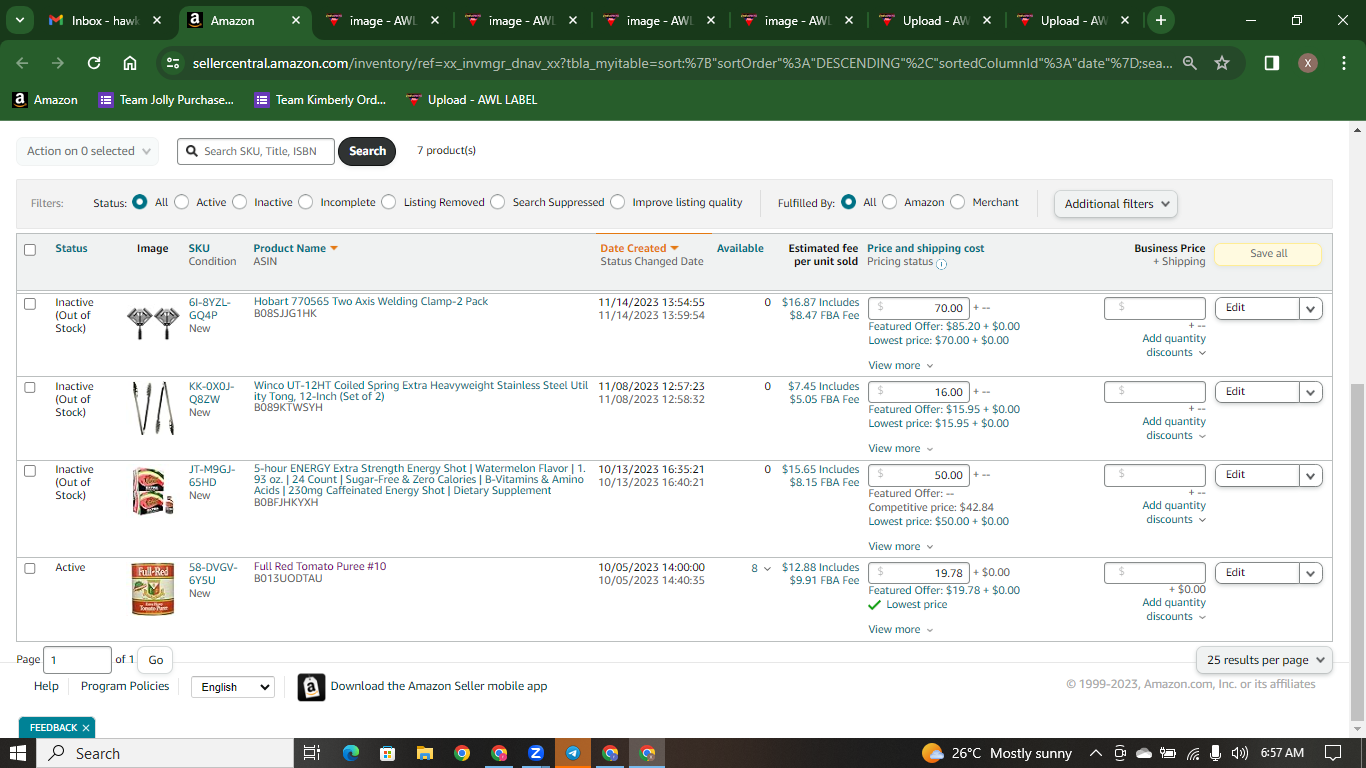Open the Chrome three-dot menu
Image resolution: width=1366 pixels, height=768 pixels.
1343,63
